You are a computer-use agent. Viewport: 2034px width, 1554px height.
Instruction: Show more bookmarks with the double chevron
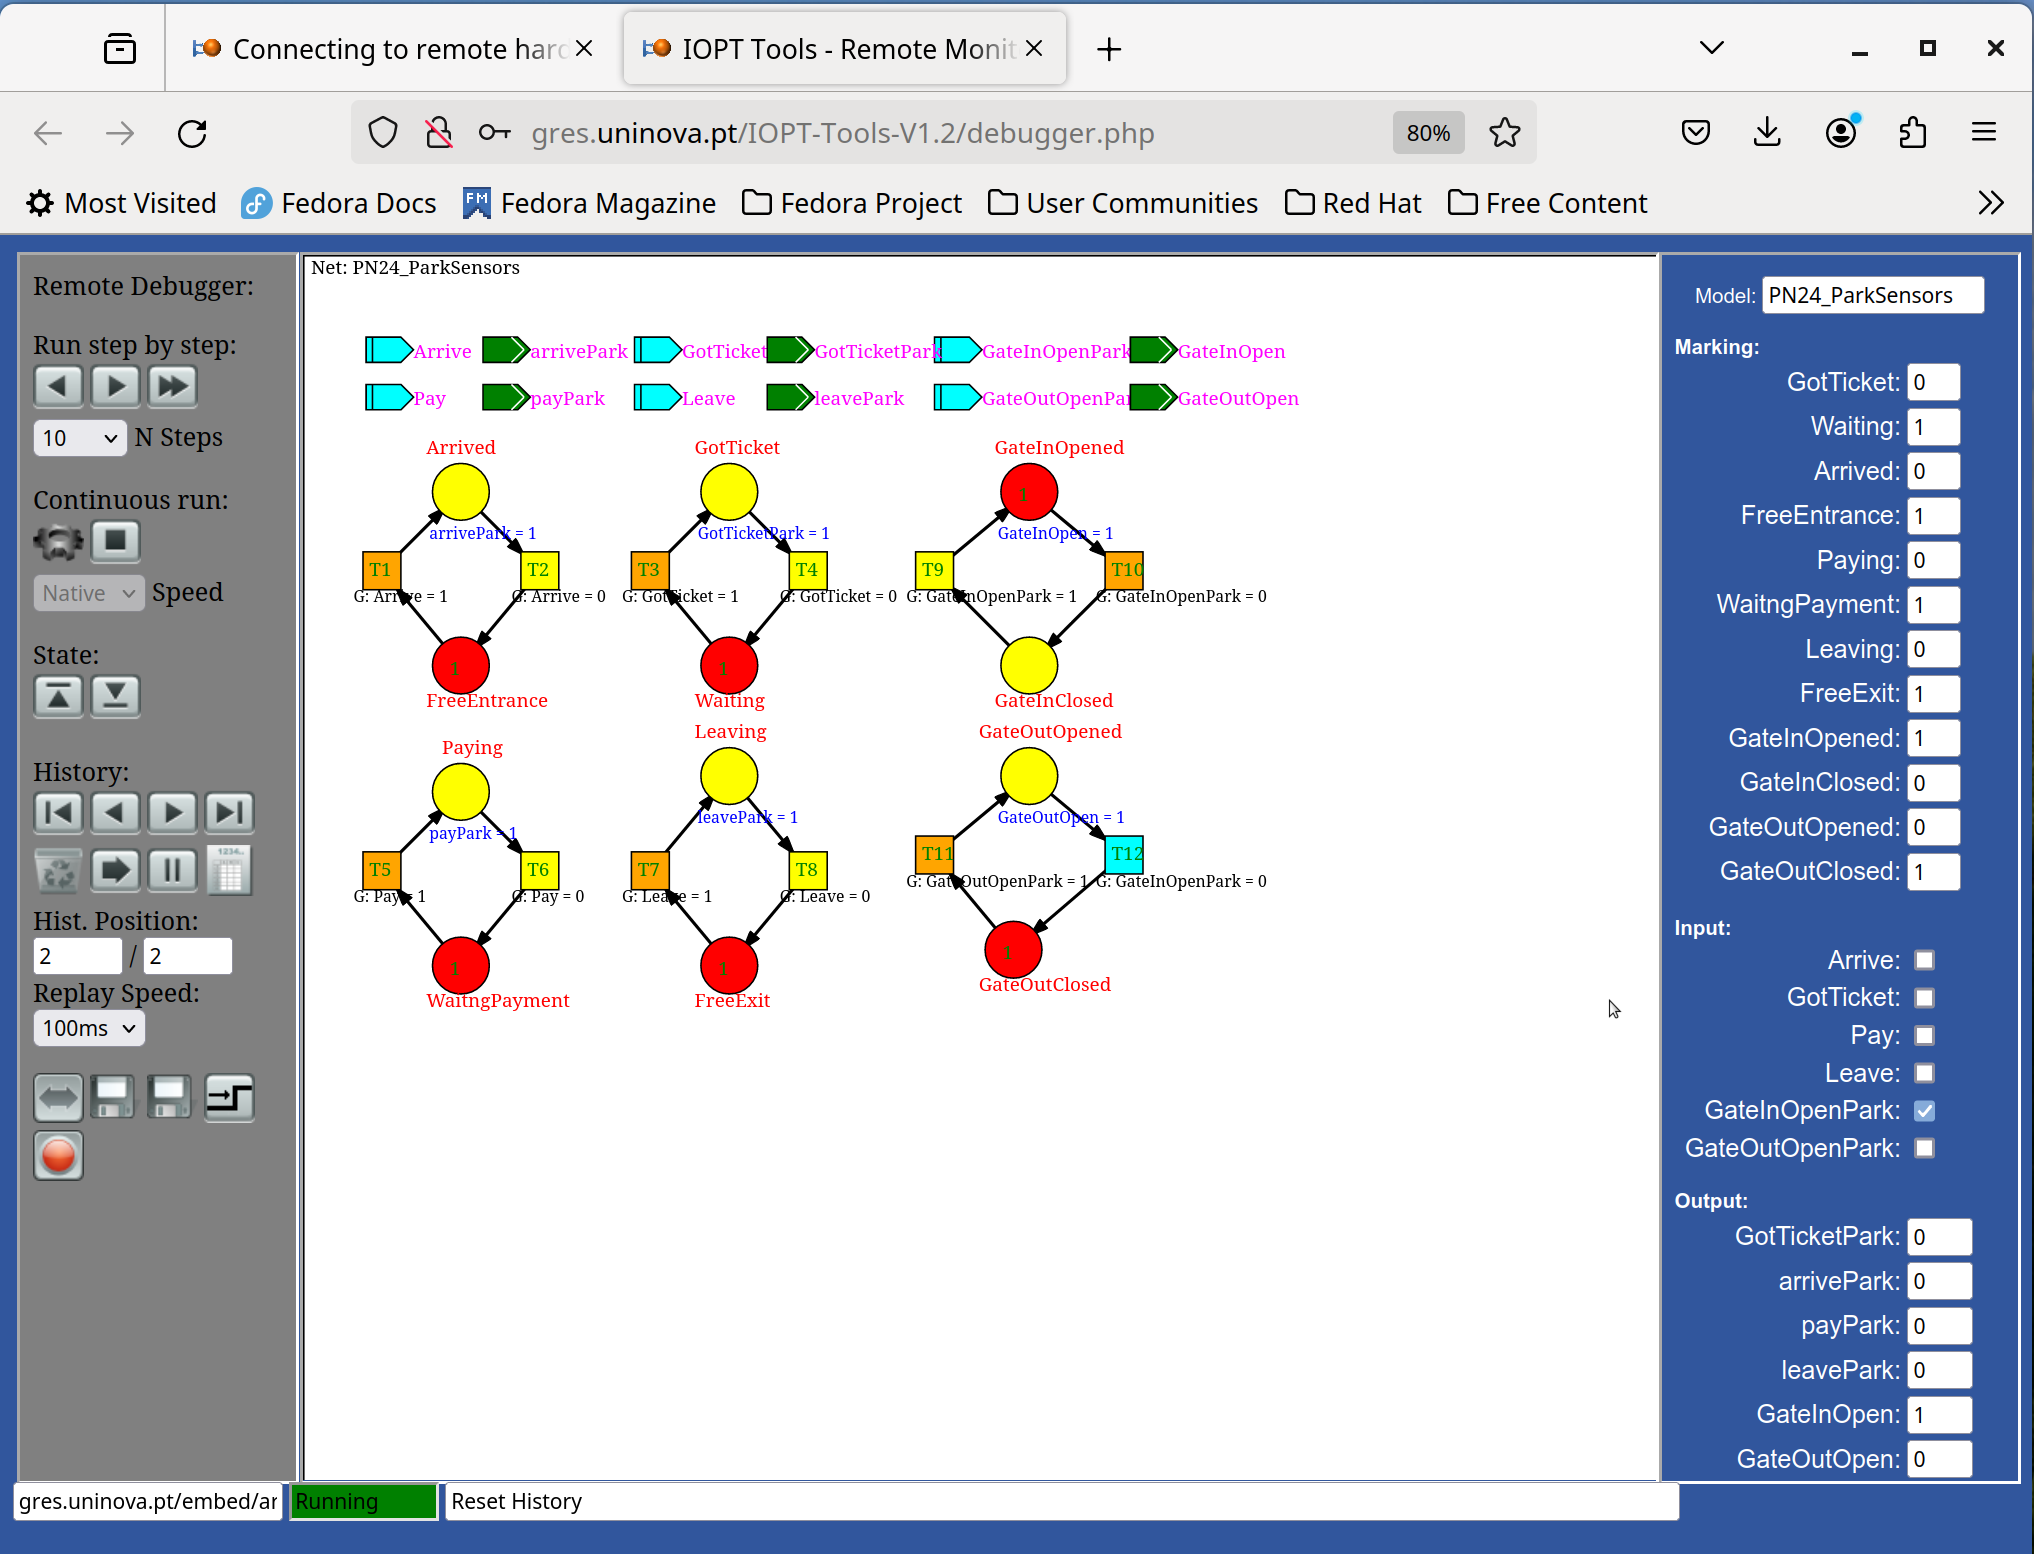click(x=1991, y=203)
